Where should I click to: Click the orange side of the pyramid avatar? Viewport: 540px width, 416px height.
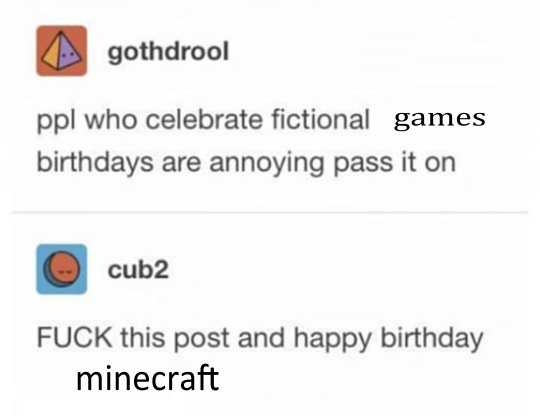(51, 55)
